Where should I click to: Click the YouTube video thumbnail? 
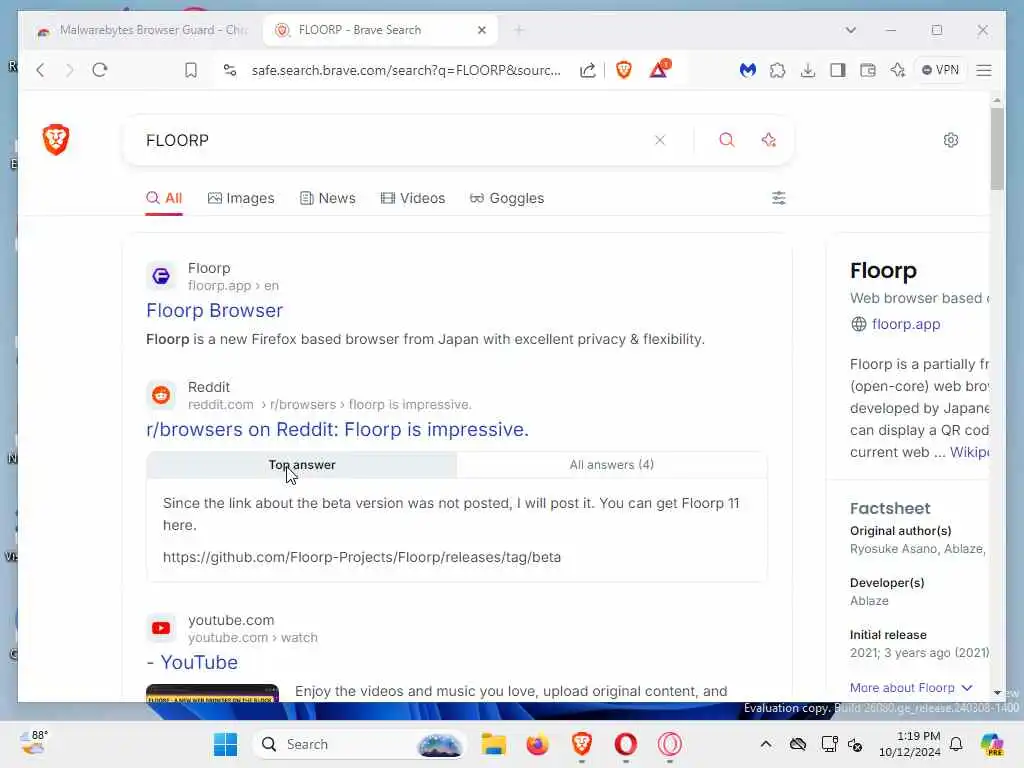click(x=212, y=693)
